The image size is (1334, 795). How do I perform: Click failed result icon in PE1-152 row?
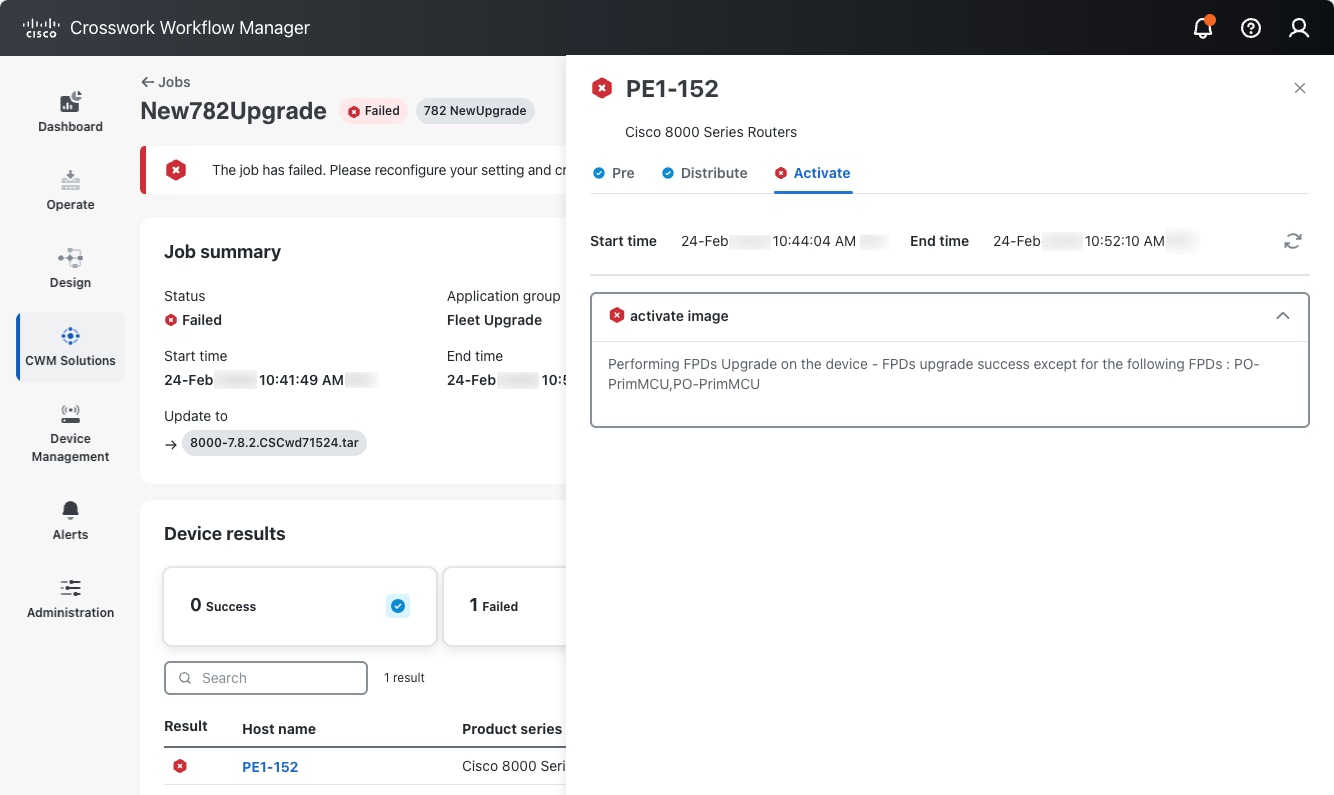tap(180, 766)
